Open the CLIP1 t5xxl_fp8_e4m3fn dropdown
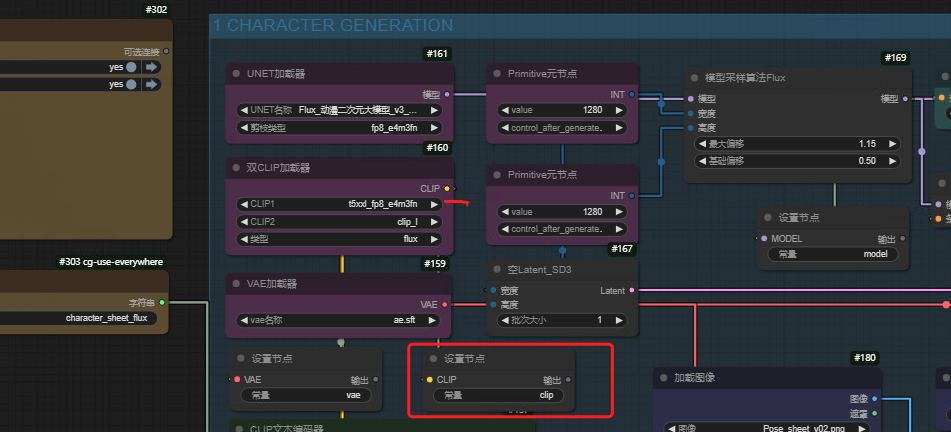Screen dimensions: 951x432 (x=339, y=204)
